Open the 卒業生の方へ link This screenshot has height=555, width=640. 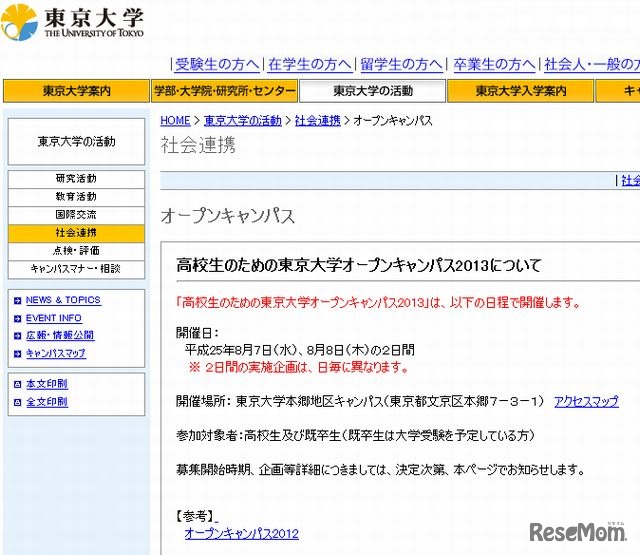pyautogui.click(x=494, y=64)
